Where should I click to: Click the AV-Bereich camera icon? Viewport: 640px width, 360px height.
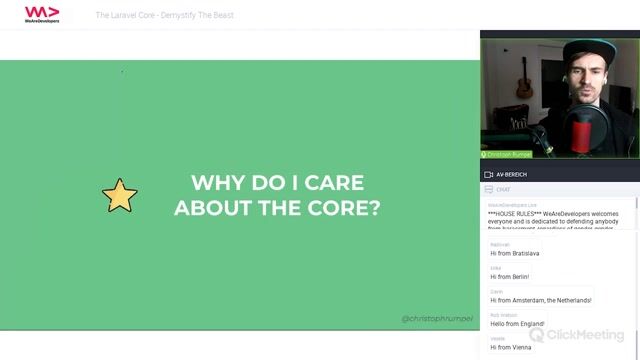[x=488, y=175]
